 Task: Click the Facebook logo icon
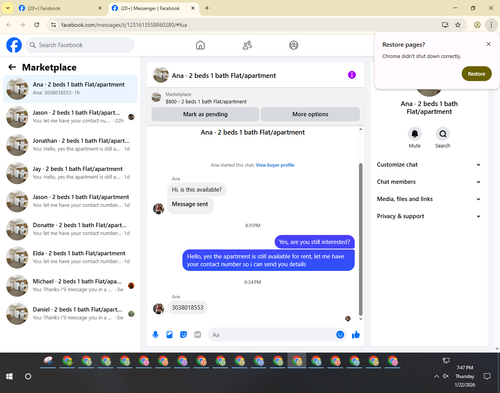click(x=14, y=45)
